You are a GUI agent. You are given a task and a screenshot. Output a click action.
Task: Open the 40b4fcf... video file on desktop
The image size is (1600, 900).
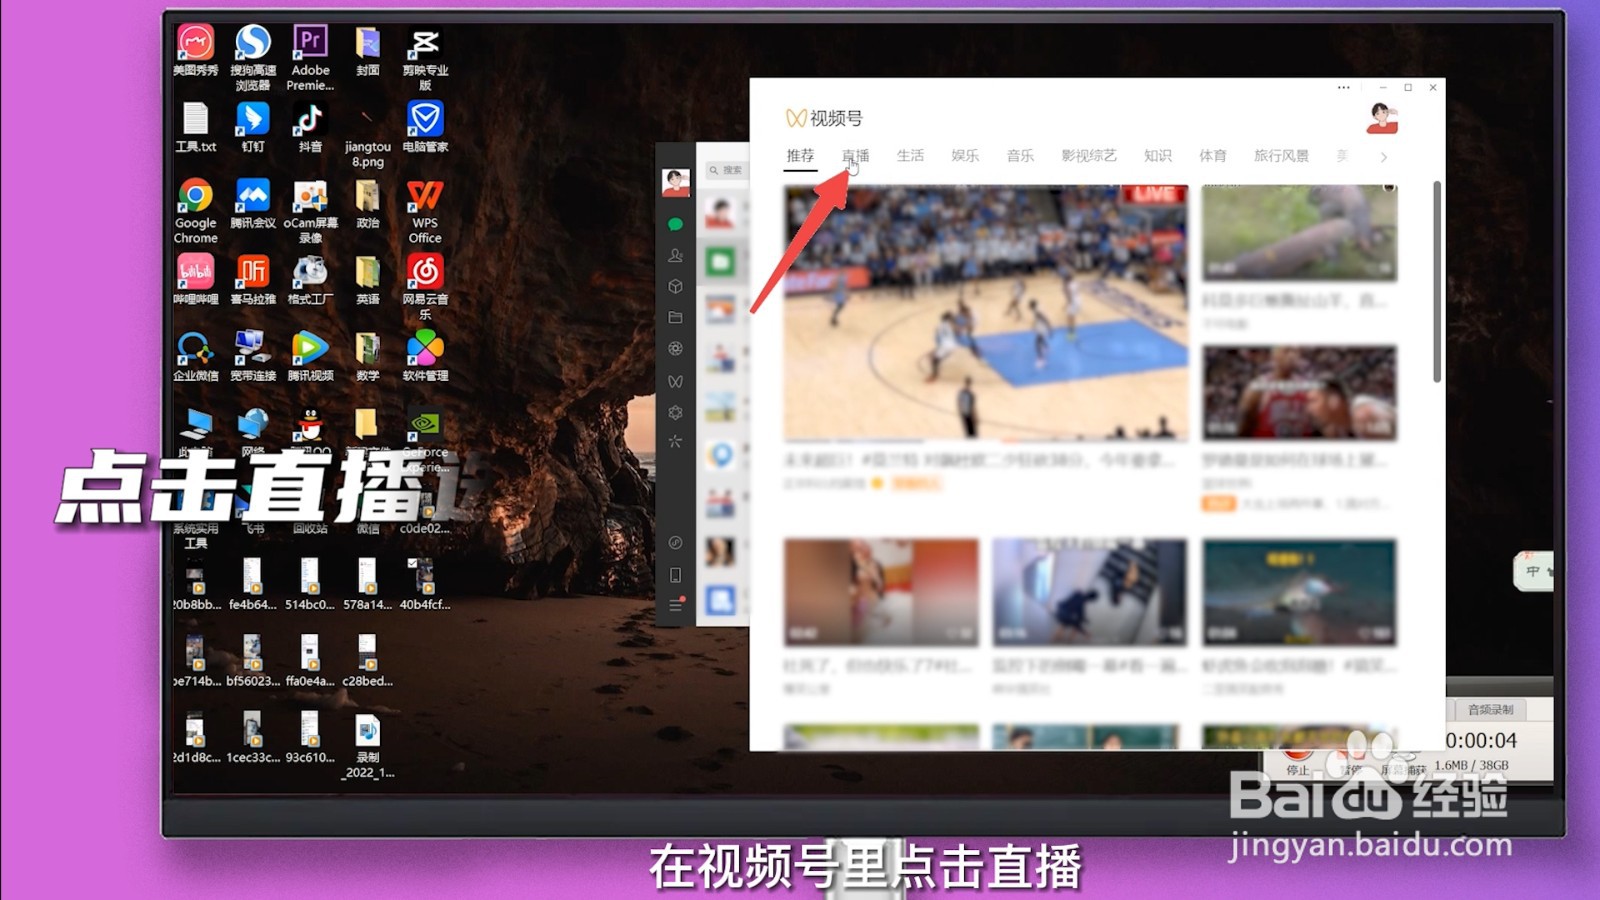tap(425, 584)
